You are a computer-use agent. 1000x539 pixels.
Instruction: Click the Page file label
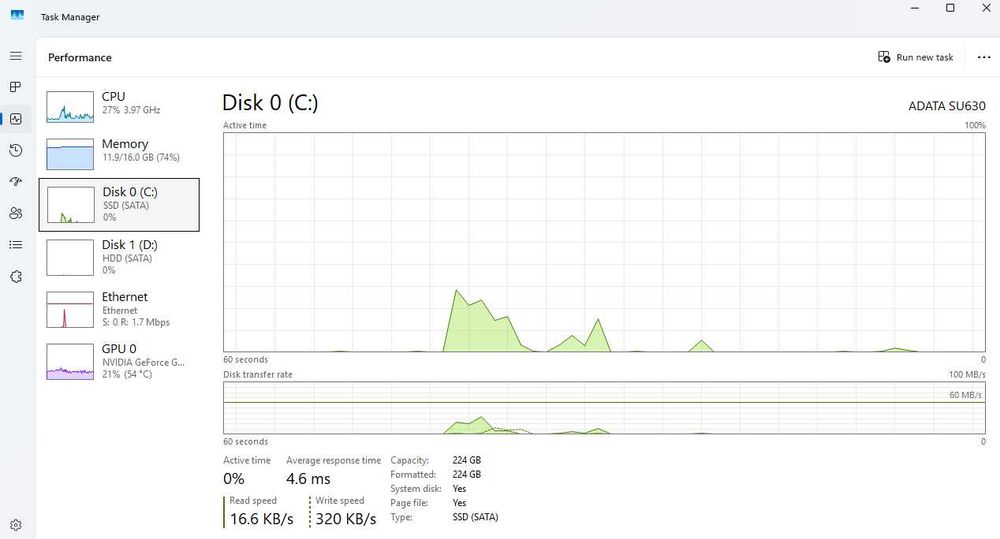click(409, 503)
